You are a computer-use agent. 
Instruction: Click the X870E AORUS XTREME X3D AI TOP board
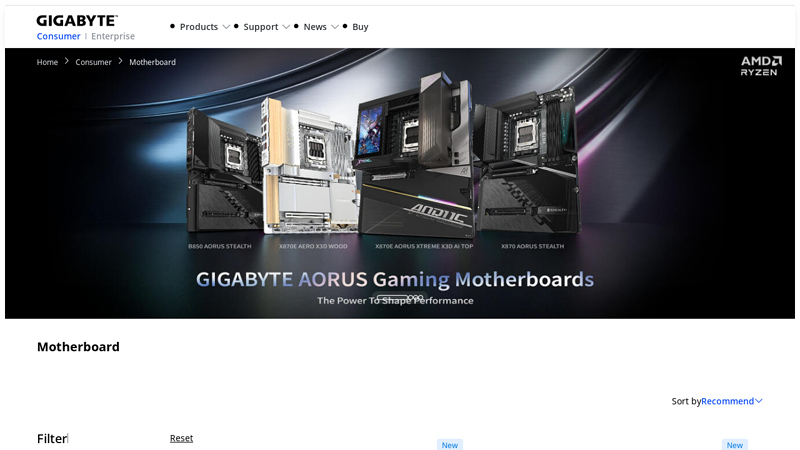pyautogui.click(x=414, y=156)
